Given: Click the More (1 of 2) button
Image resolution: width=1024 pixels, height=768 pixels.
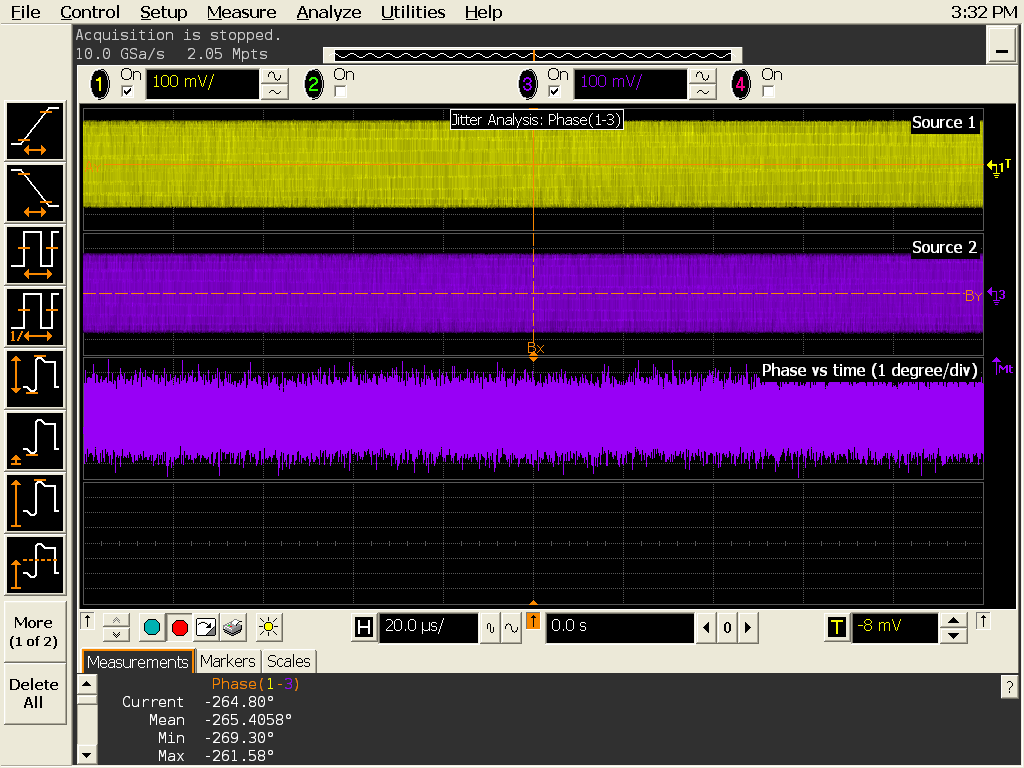Looking at the screenshot, I should (x=34, y=631).
